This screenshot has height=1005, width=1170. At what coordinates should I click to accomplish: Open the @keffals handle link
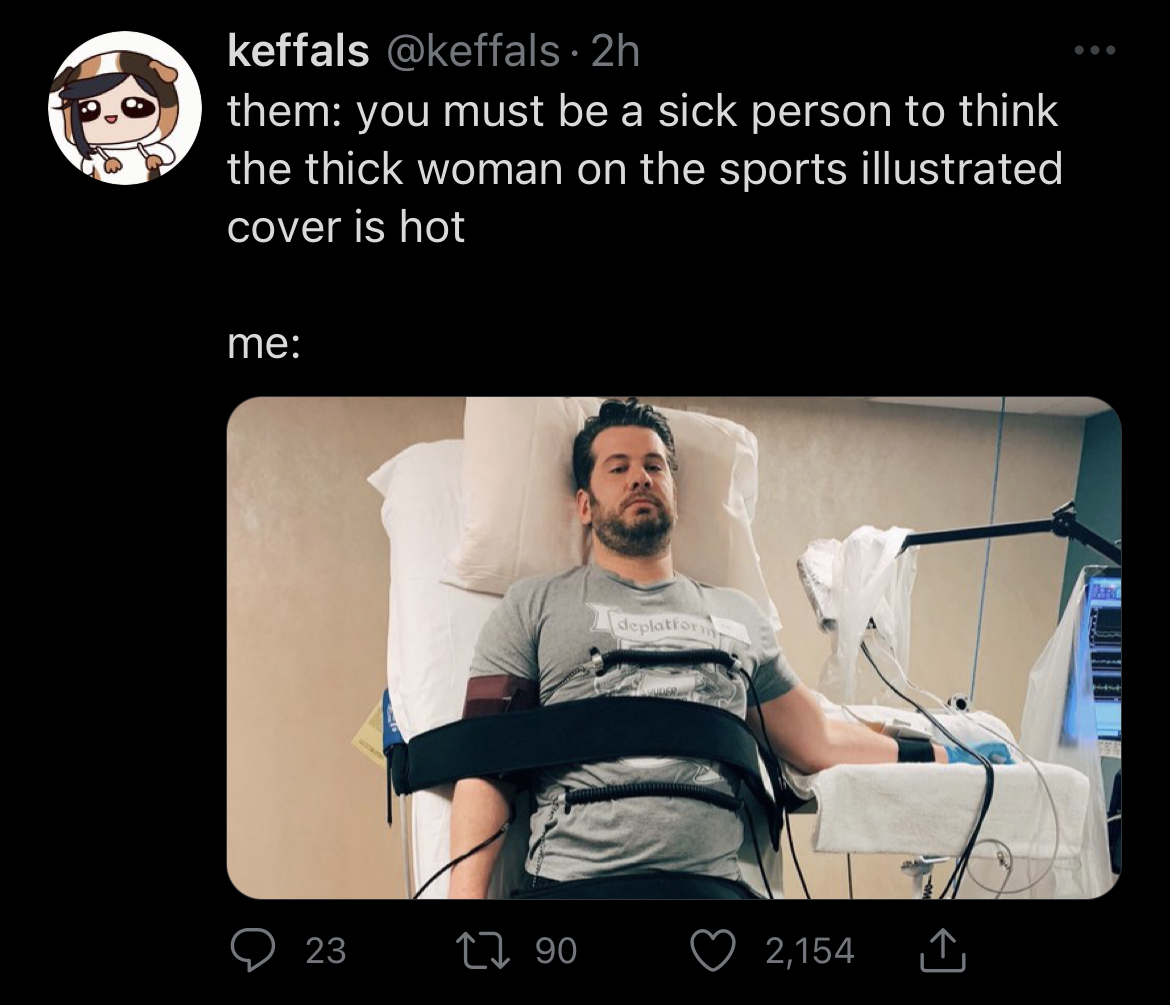[471, 51]
